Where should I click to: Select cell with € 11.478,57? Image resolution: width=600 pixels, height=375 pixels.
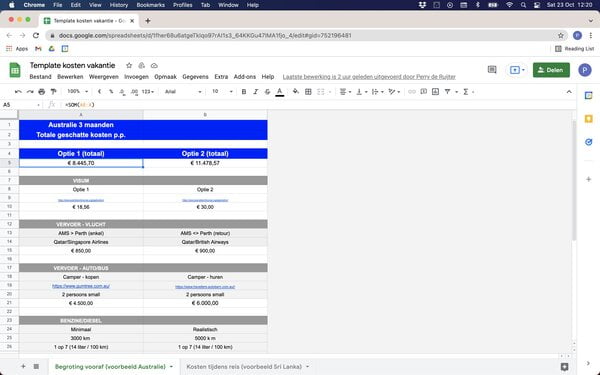pos(205,163)
